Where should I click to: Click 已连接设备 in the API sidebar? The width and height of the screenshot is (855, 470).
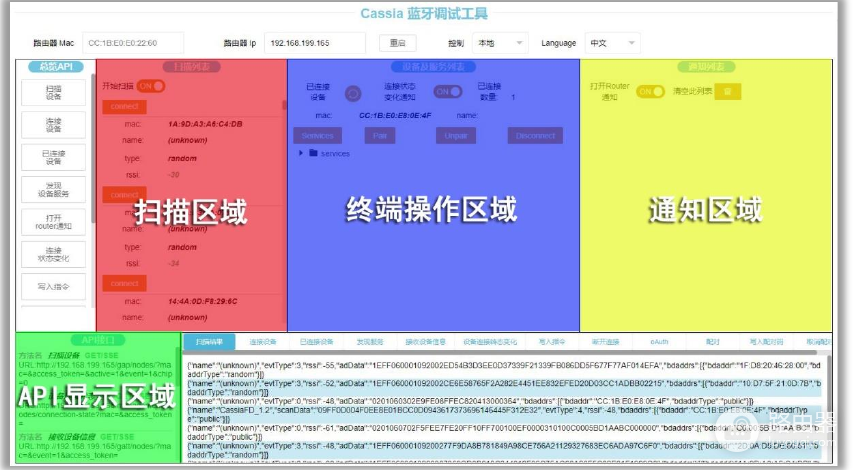click(53, 157)
